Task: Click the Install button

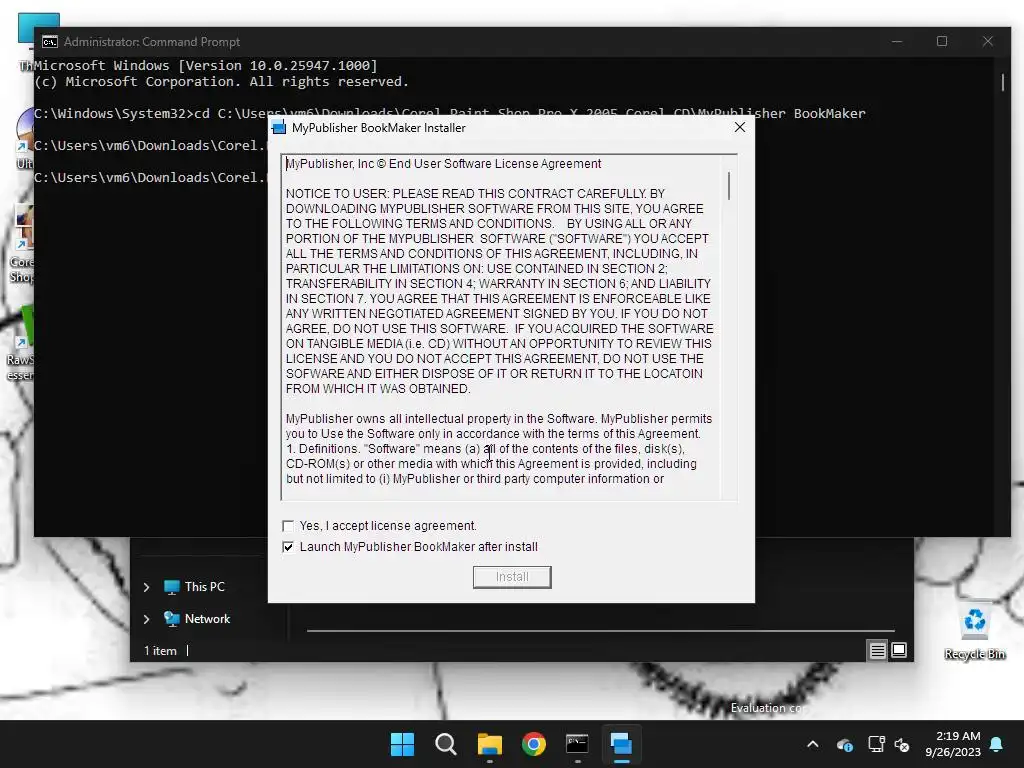Action: pos(512,577)
